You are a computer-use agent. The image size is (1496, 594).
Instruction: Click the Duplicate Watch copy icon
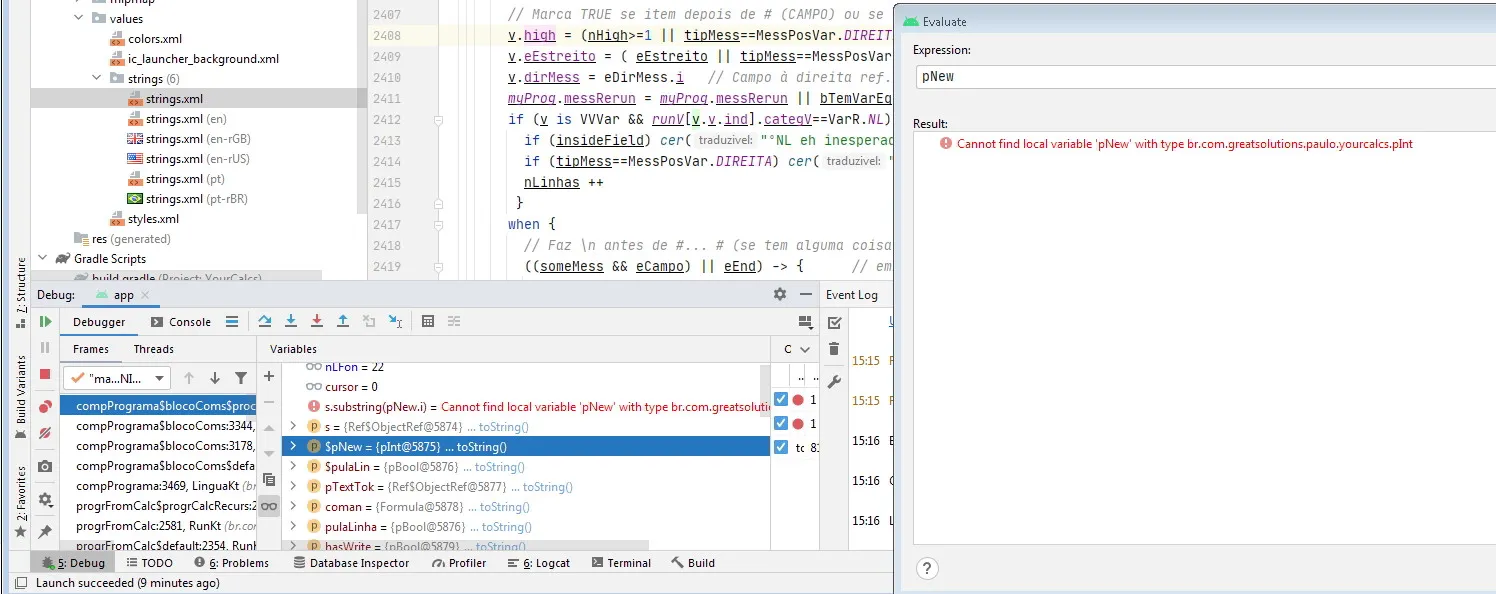click(268, 480)
